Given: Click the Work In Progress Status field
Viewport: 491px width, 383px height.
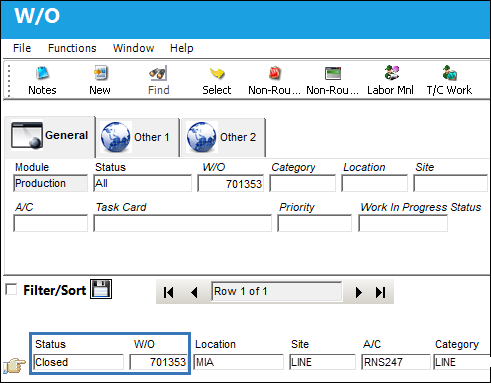Looking at the screenshot, I should tap(403, 223).
